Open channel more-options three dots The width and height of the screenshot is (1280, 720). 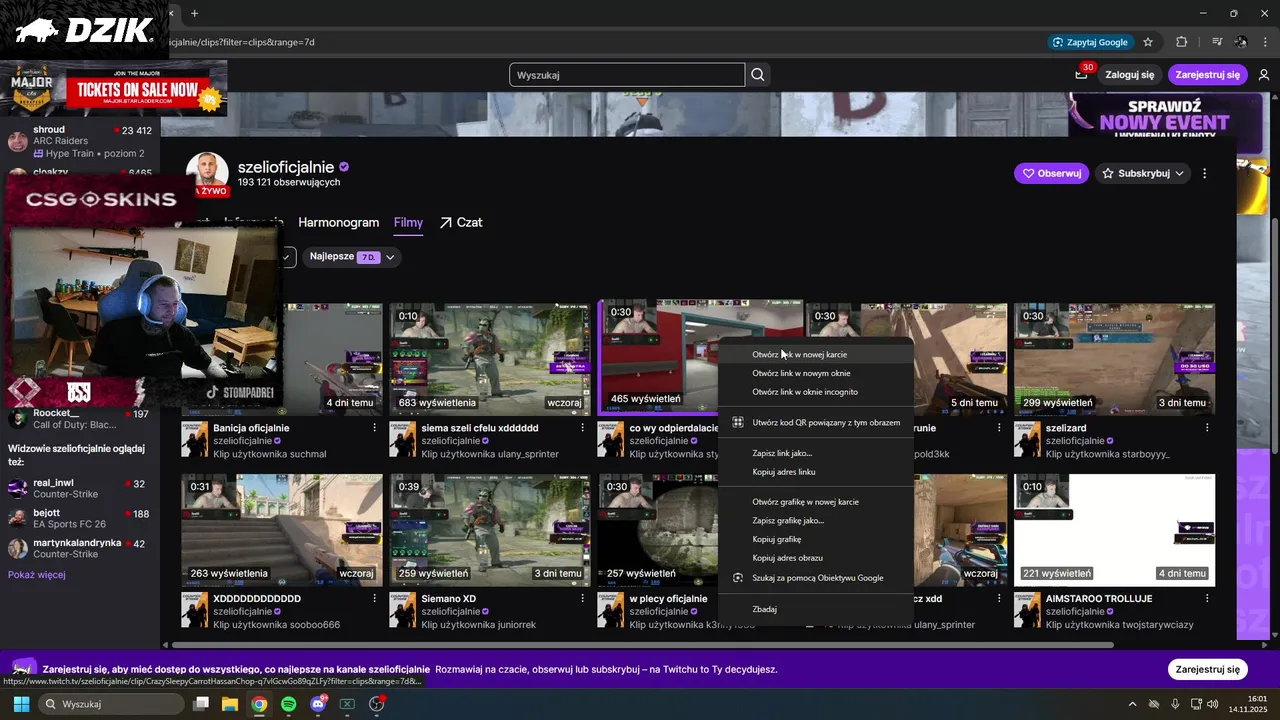(1204, 173)
